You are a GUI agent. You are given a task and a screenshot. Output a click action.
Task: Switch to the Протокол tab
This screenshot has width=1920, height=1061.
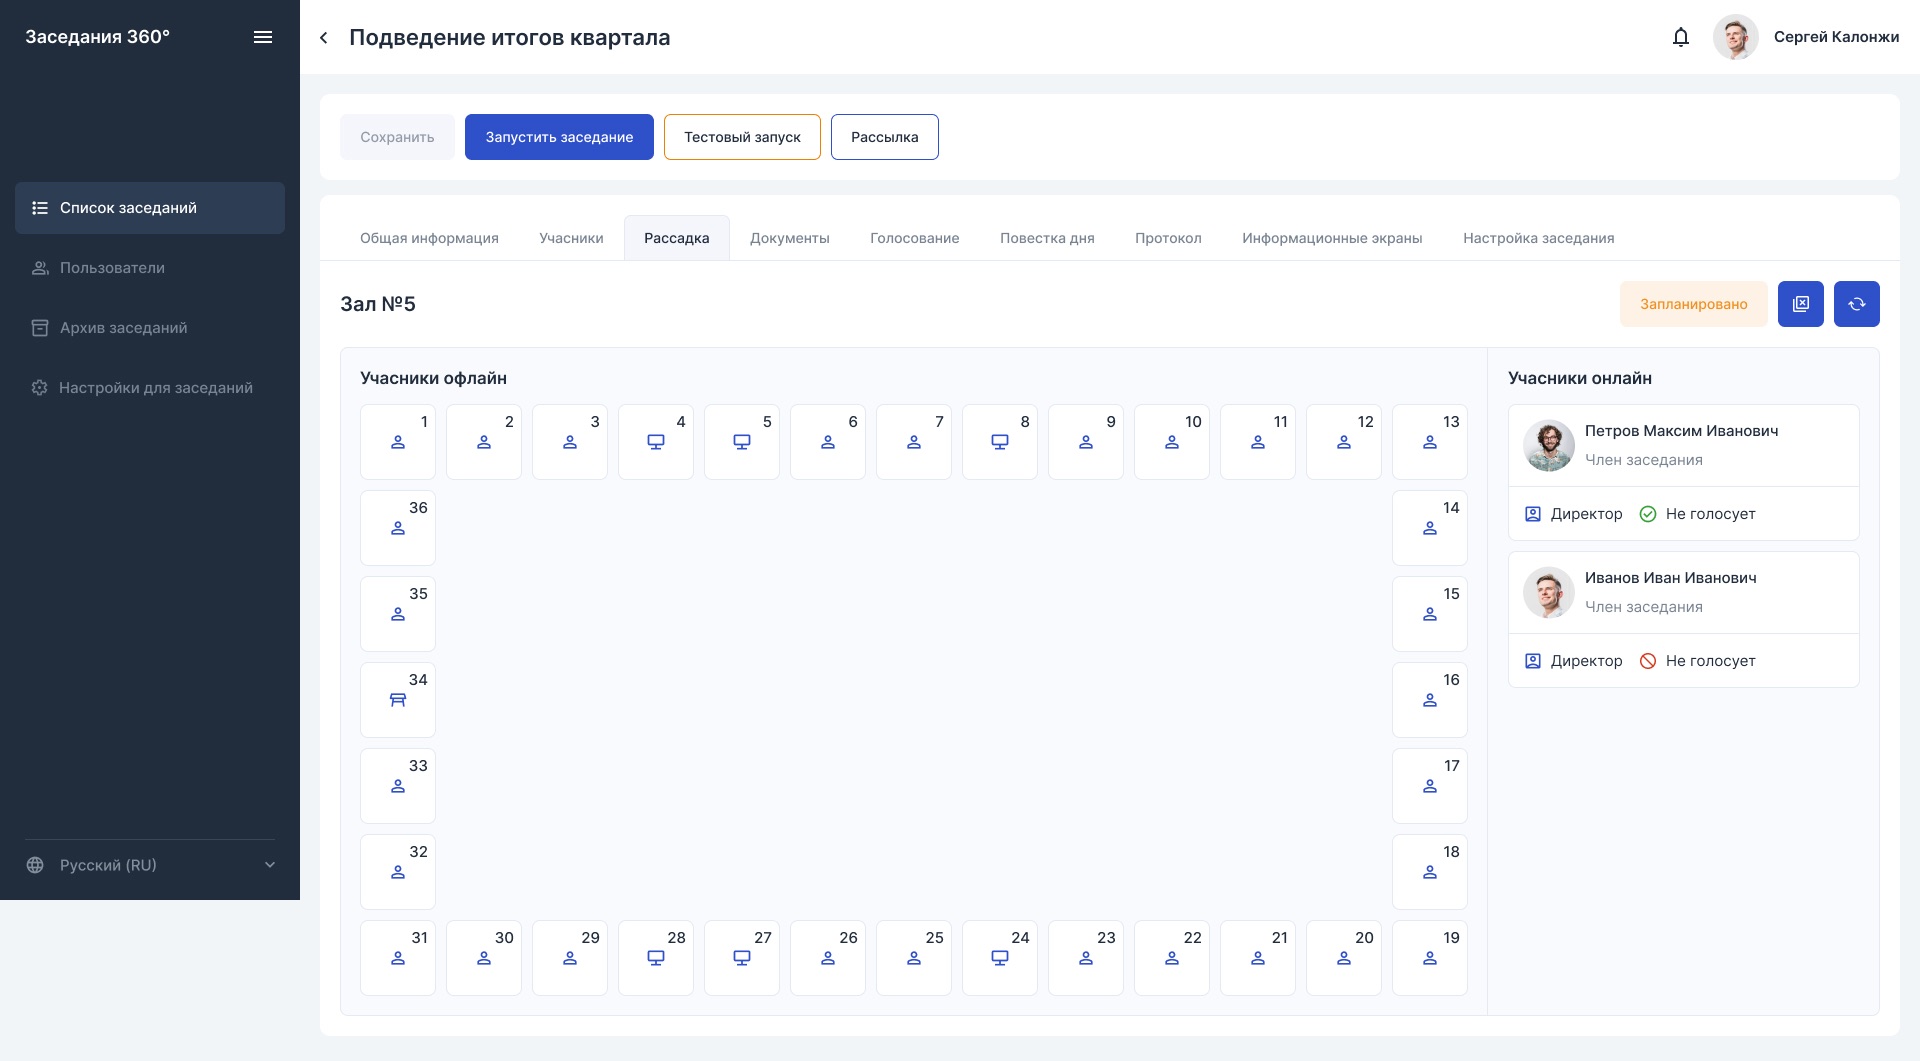(1168, 238)
